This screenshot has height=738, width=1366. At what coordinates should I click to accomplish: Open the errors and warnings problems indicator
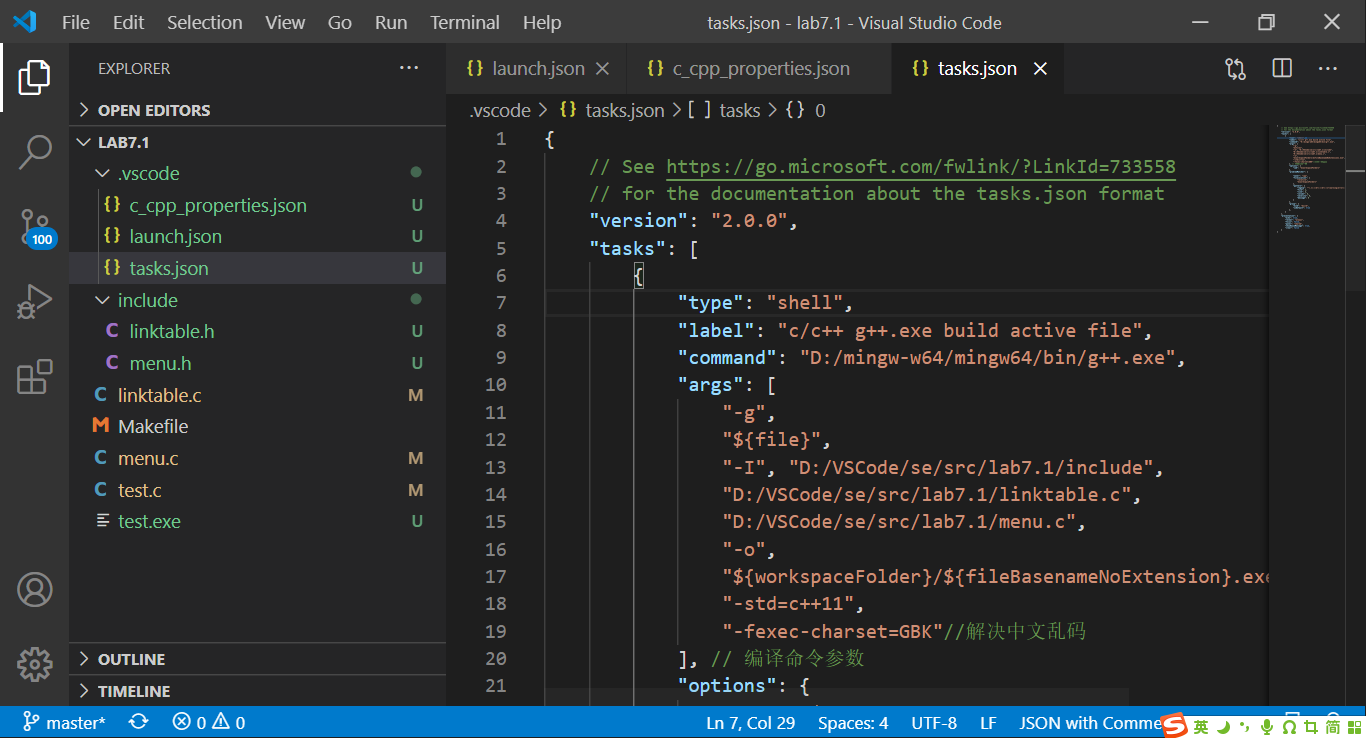208,722
